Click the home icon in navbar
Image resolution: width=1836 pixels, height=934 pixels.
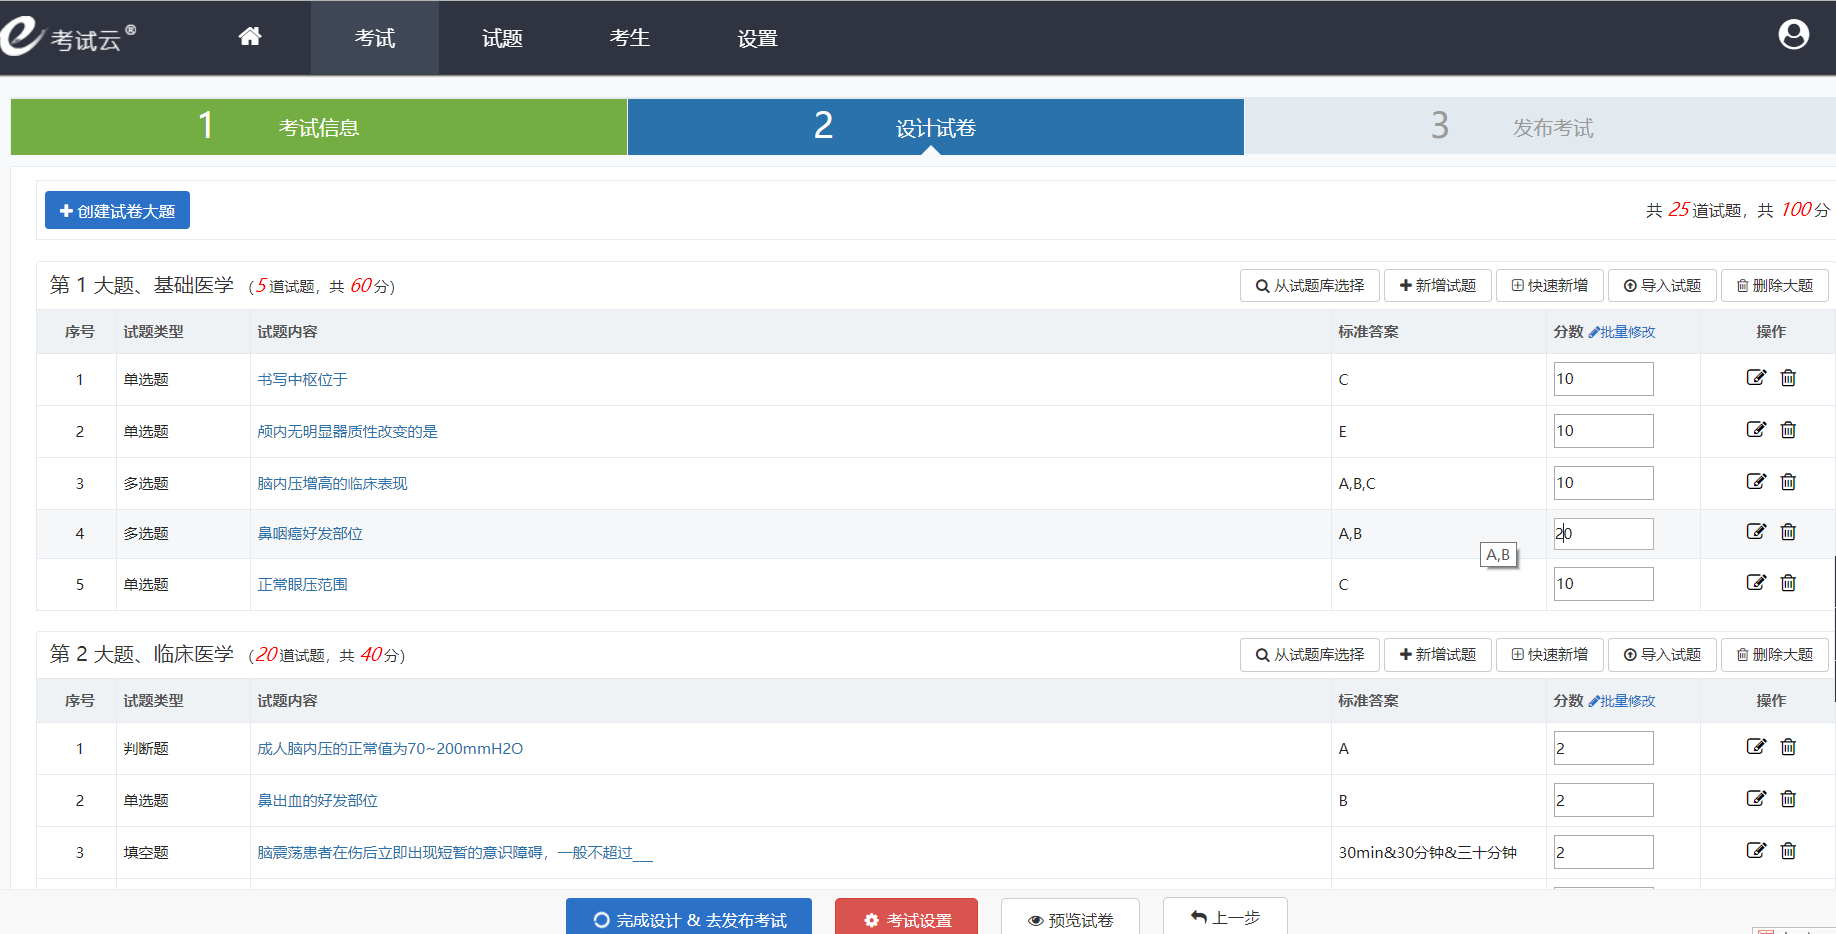pyautogui.click(x=250, y=37)
